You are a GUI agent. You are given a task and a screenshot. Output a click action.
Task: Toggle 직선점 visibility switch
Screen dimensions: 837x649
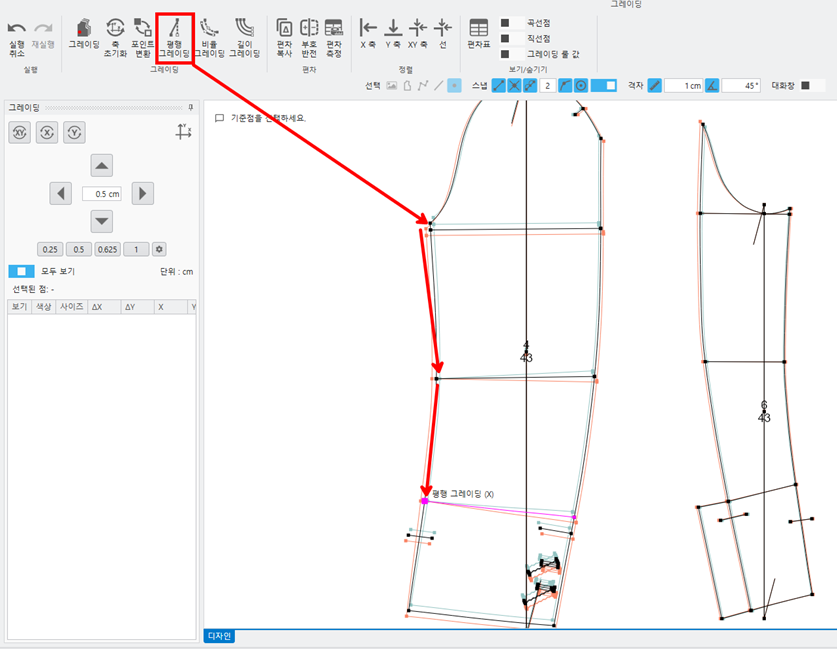pos(511,38)
